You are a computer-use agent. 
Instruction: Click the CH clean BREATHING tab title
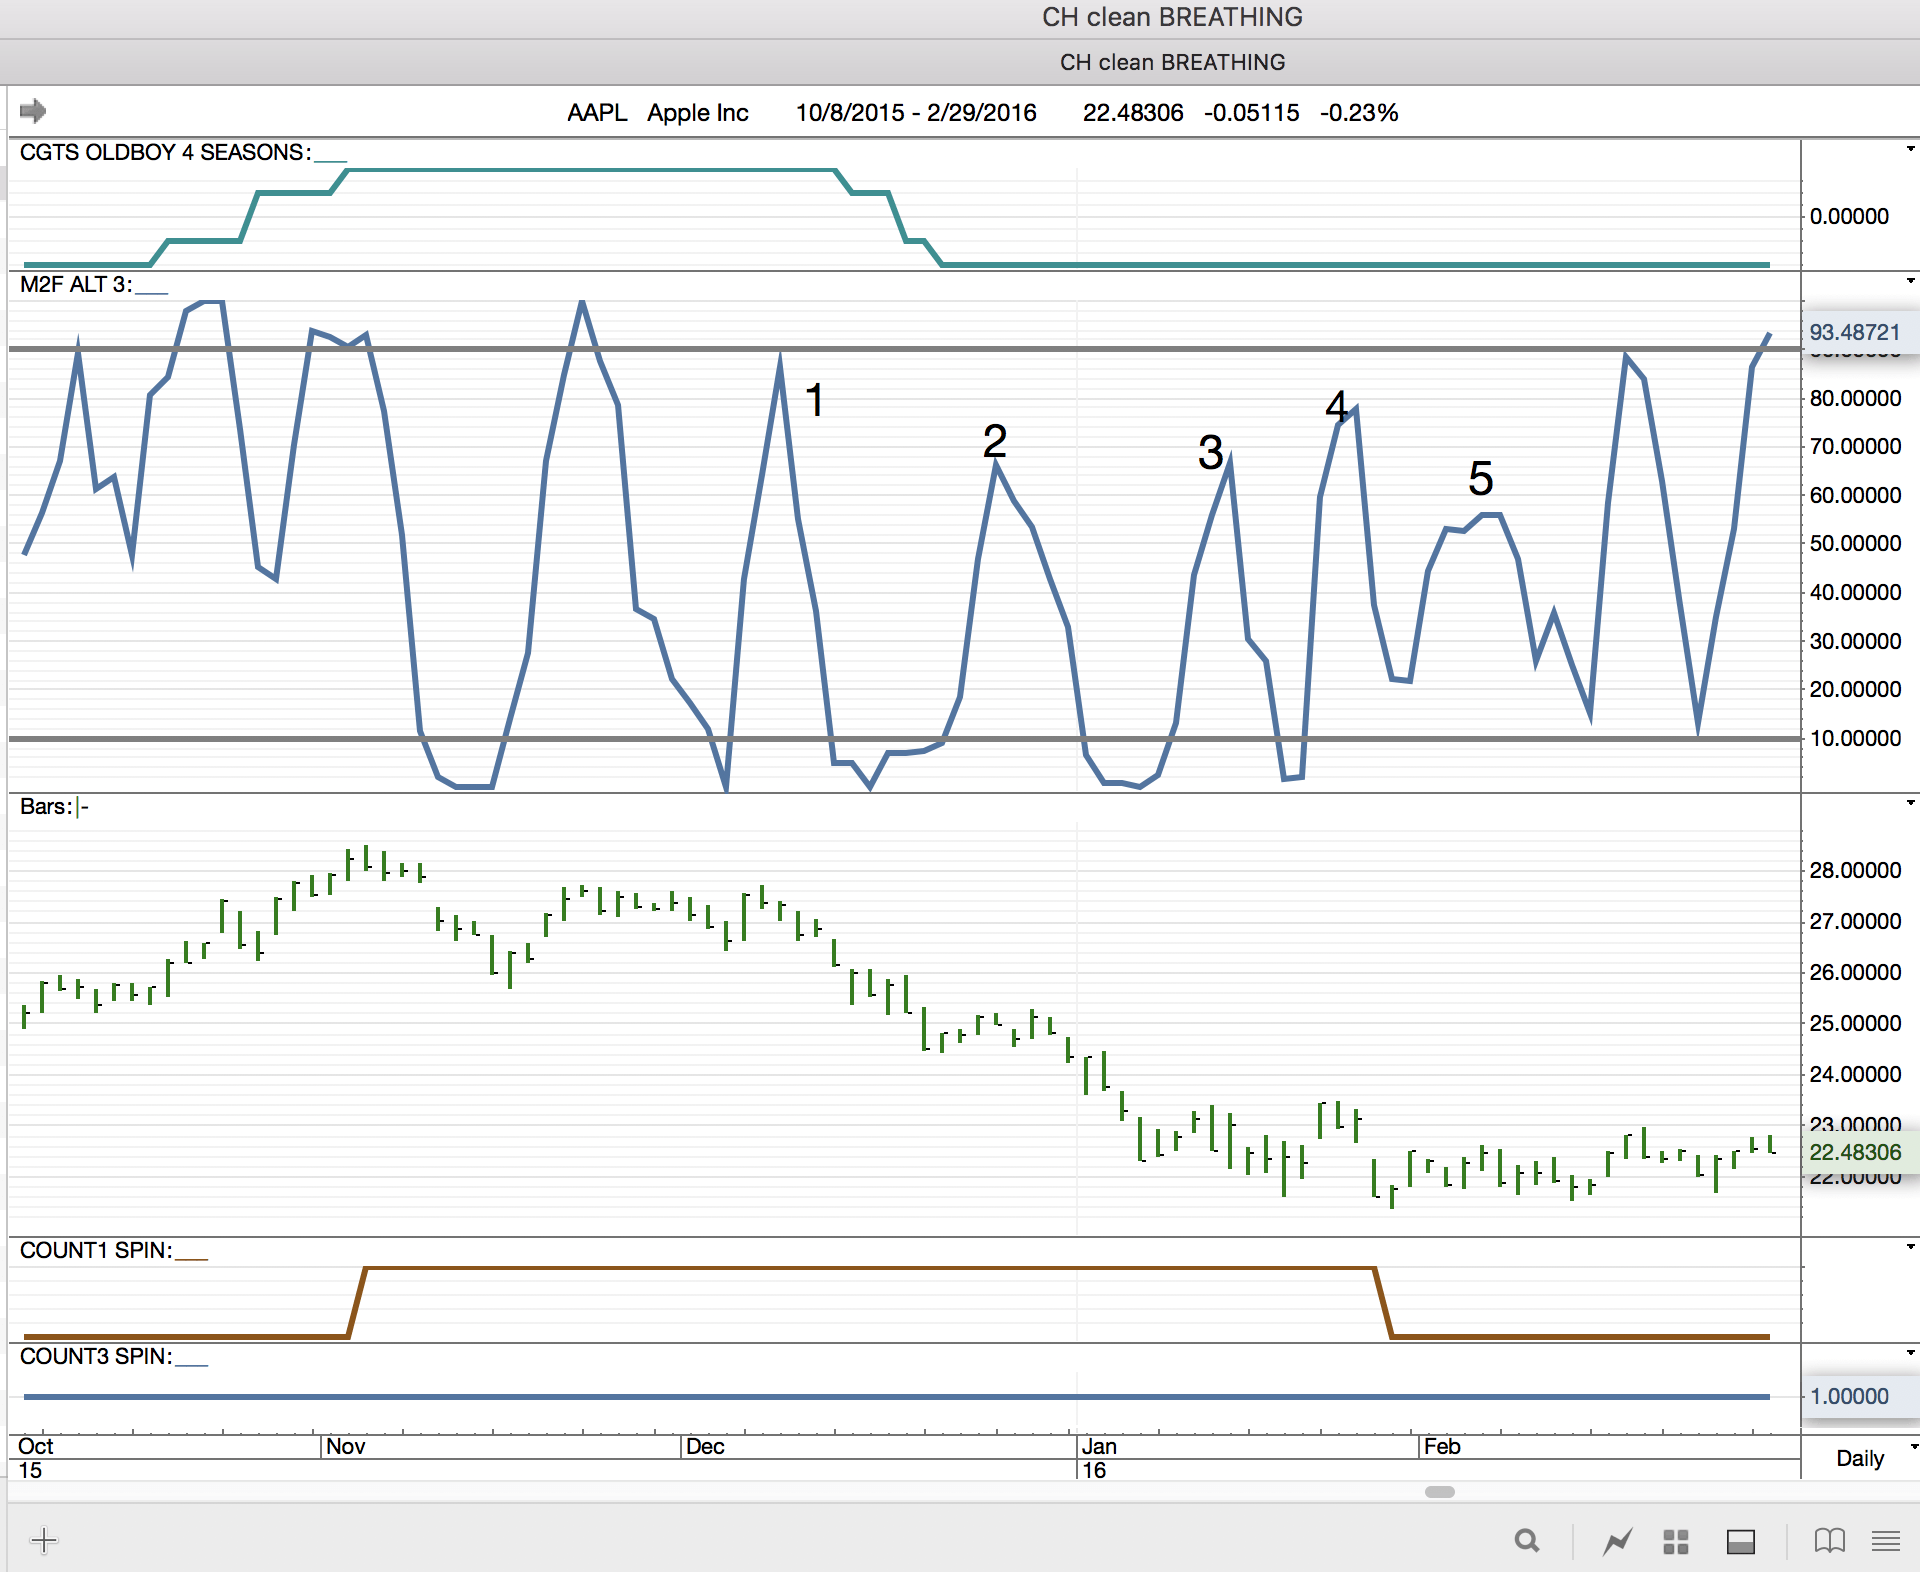[1172, 62]
